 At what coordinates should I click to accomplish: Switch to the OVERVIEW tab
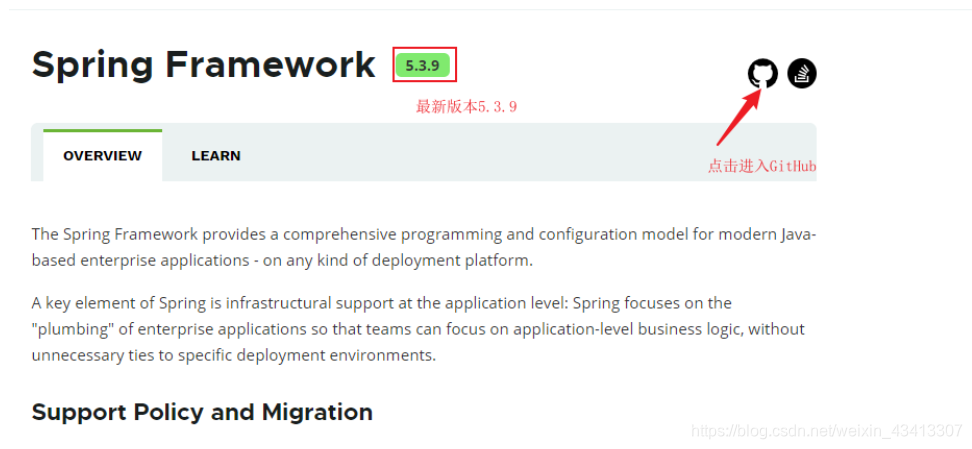[102, 156]
